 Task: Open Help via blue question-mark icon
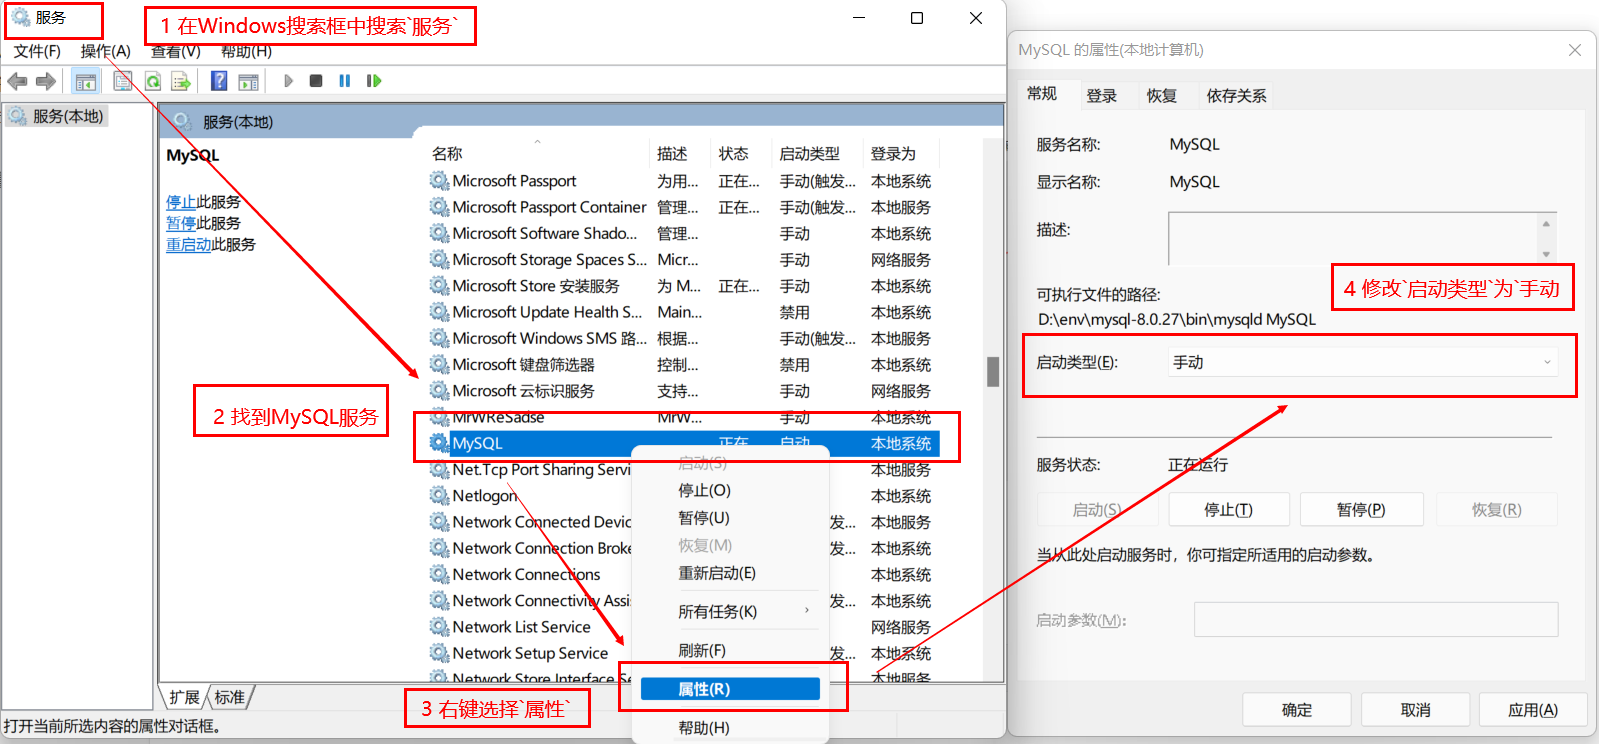click(219, 81)
